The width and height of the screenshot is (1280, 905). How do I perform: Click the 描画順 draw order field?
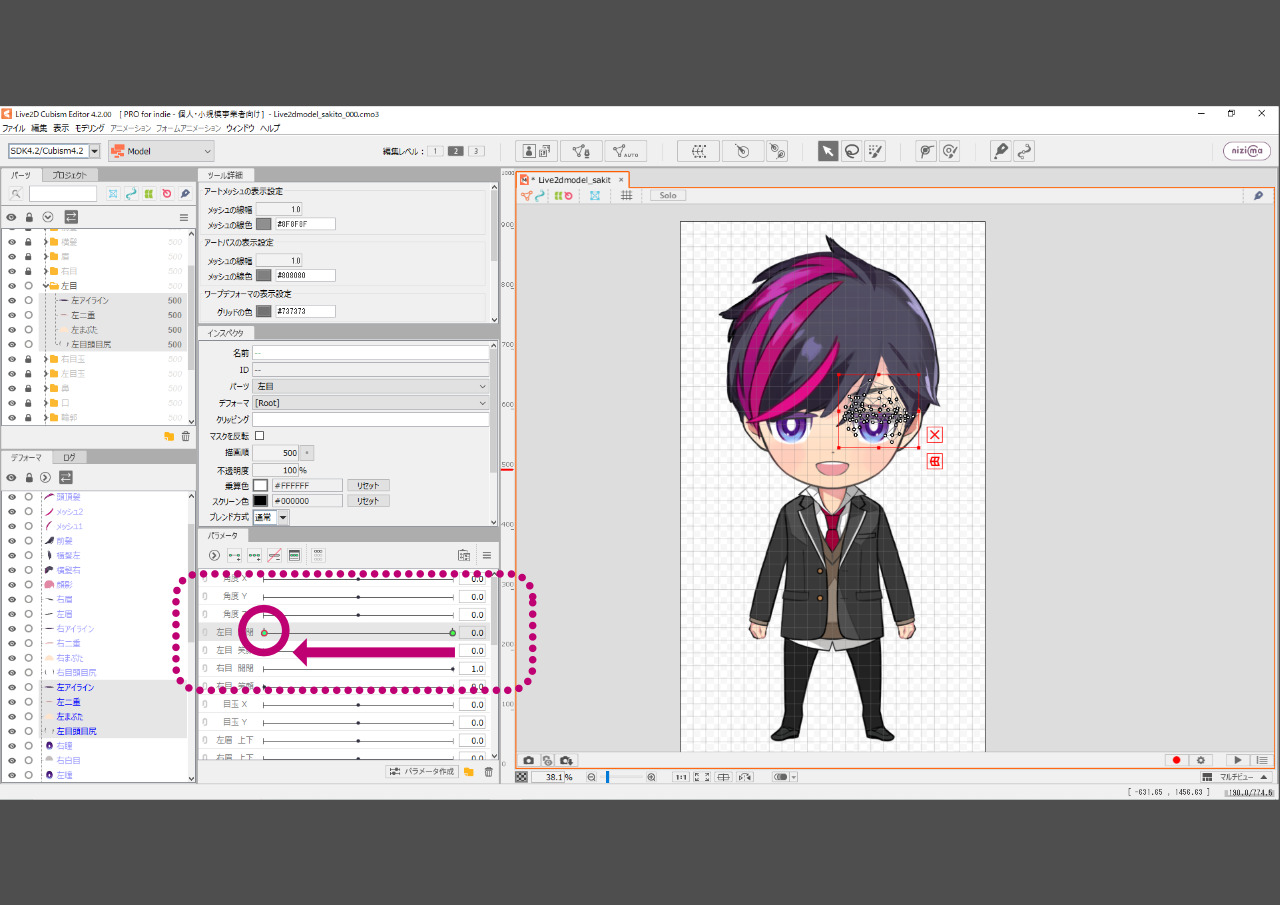tap(276, 453)
